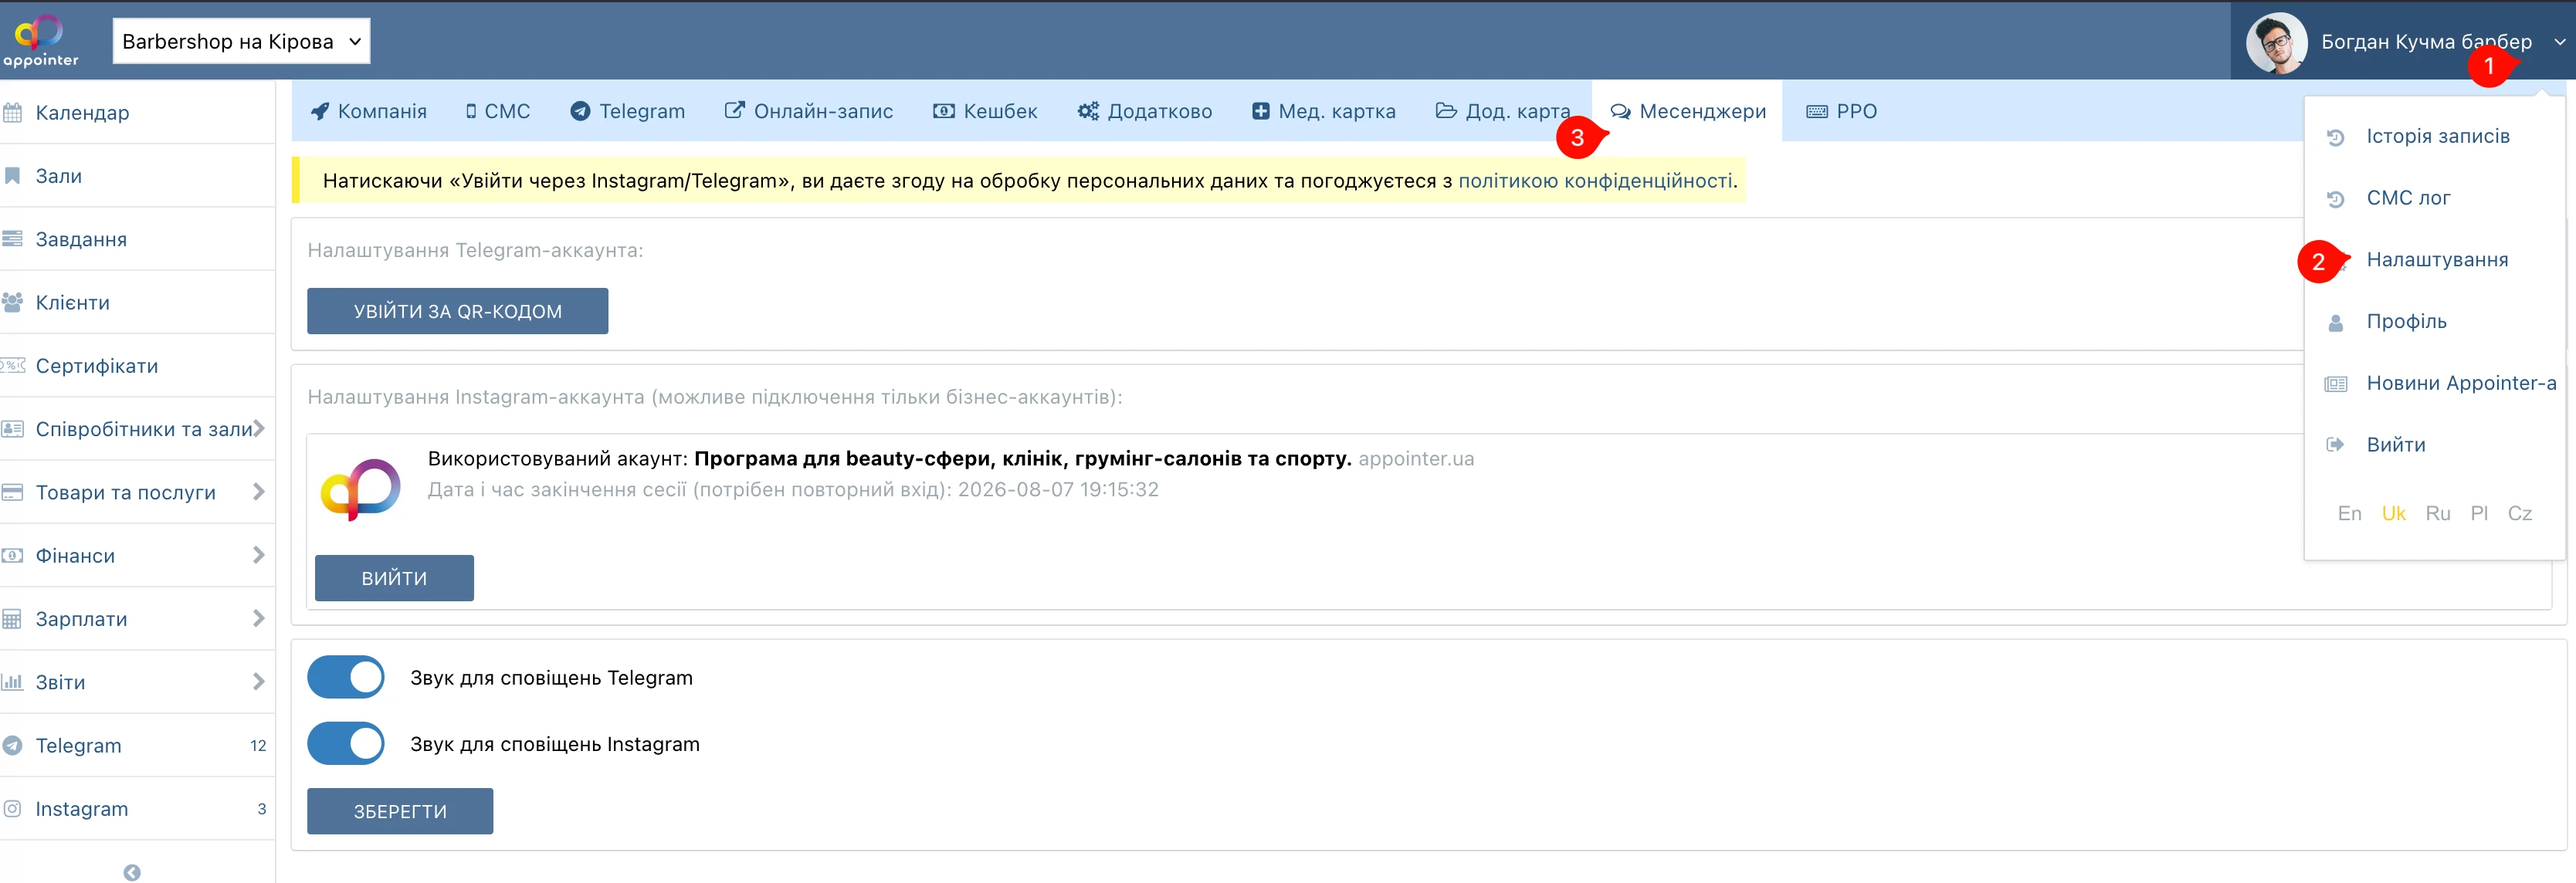Image resolution: width=2576 pixels, height=883 pixels.
Task: Click the Товари та послуги card icon
Action: (x=13, y=492)
